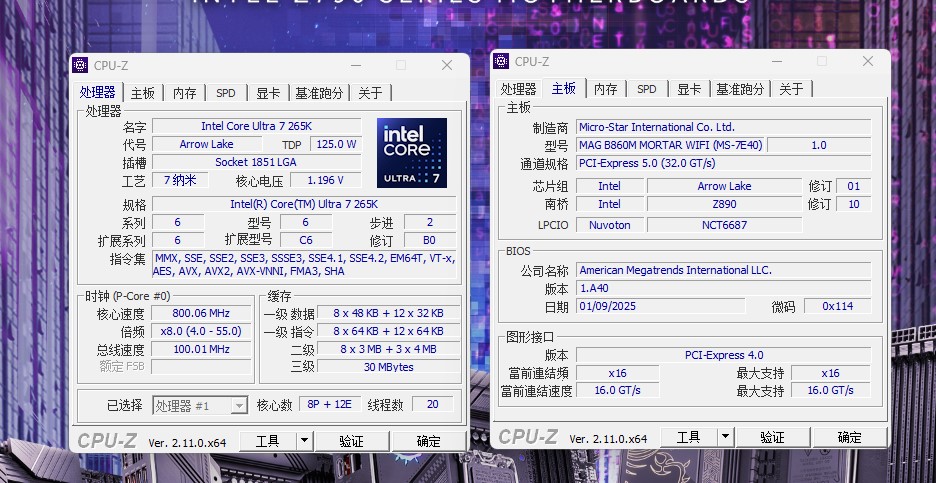Click CPU-Z app icon in left window title bar
The width and height of the screenshot is (936, 483).
80,65
